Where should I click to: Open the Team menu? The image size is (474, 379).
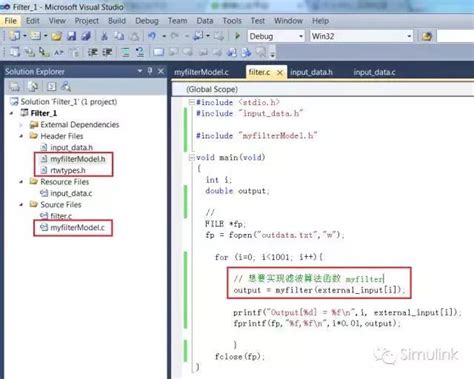[x=178, y=21]
